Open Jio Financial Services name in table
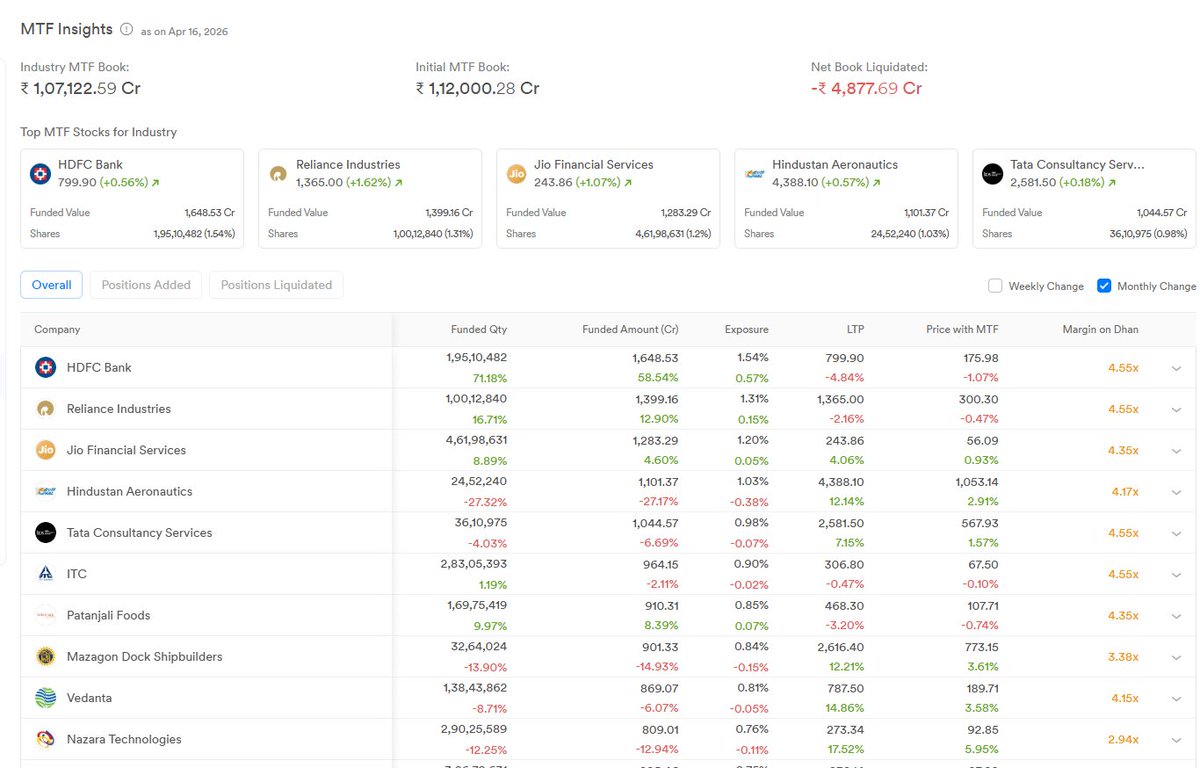This screenshot has width=1200, height=768. coord(126,450)
